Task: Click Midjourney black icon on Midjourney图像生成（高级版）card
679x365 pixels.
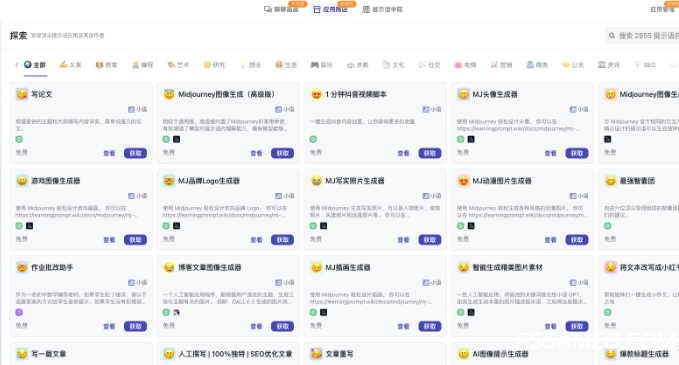Action: (x=177, y=139)
